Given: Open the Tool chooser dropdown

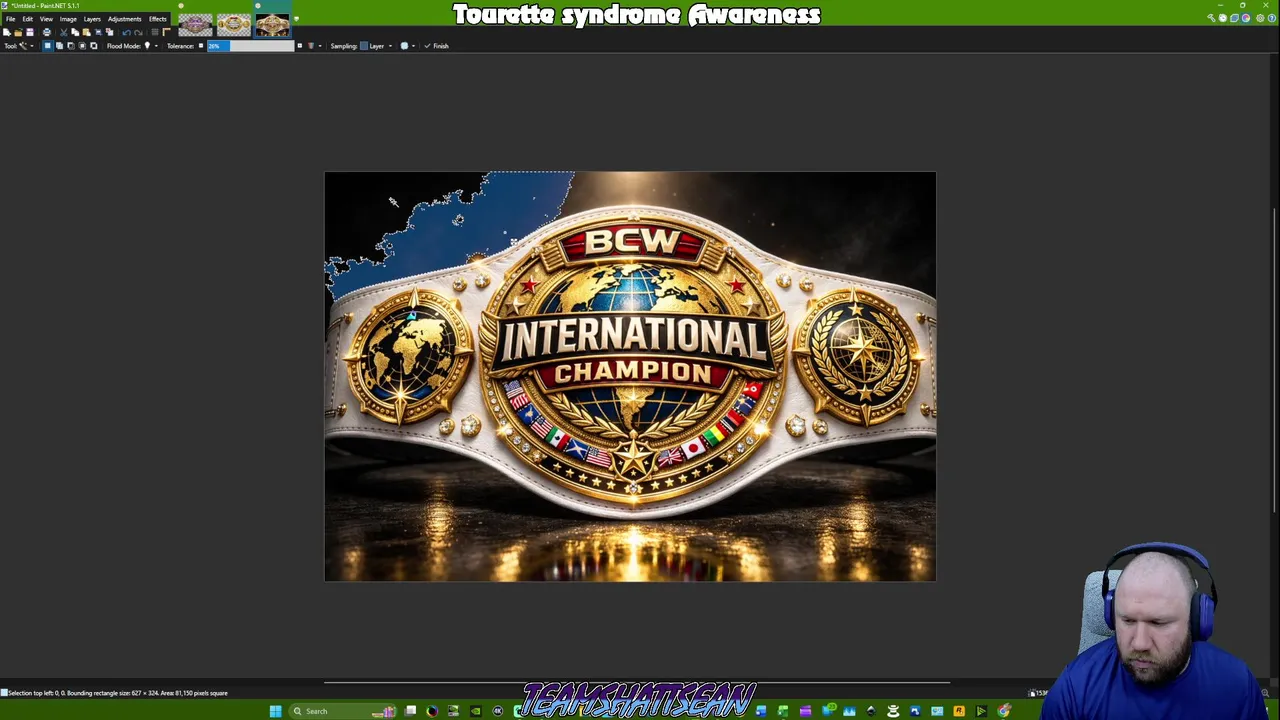Looking at the screenshot, I should pyautogui.click(x=27, y=46).
